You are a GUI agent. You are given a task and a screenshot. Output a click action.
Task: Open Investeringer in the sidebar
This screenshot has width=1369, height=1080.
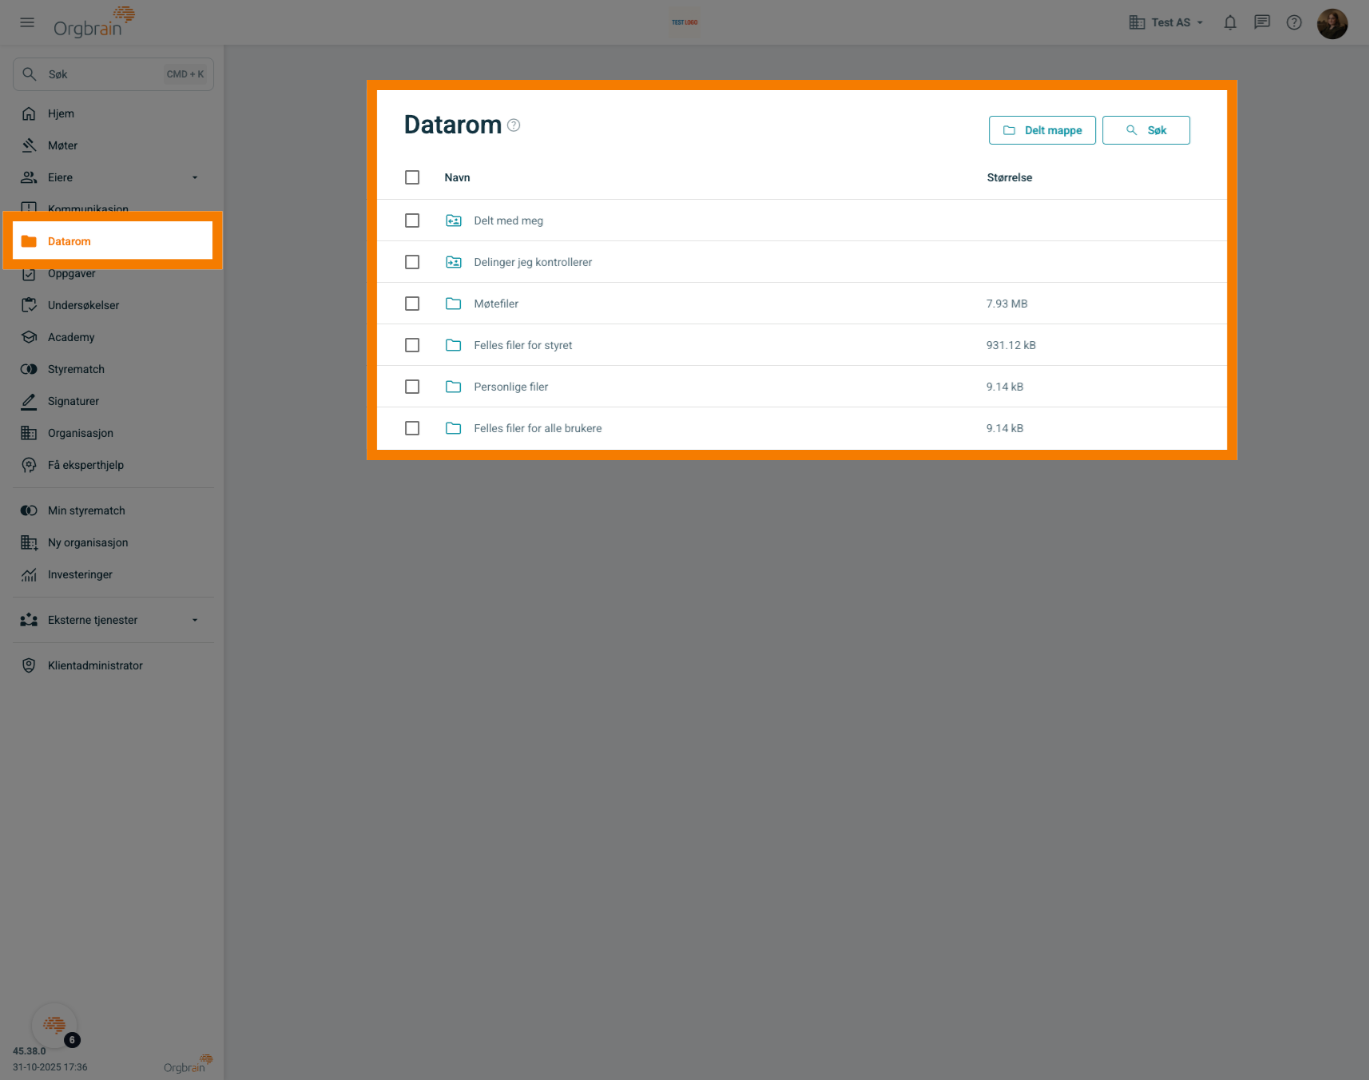113,575
